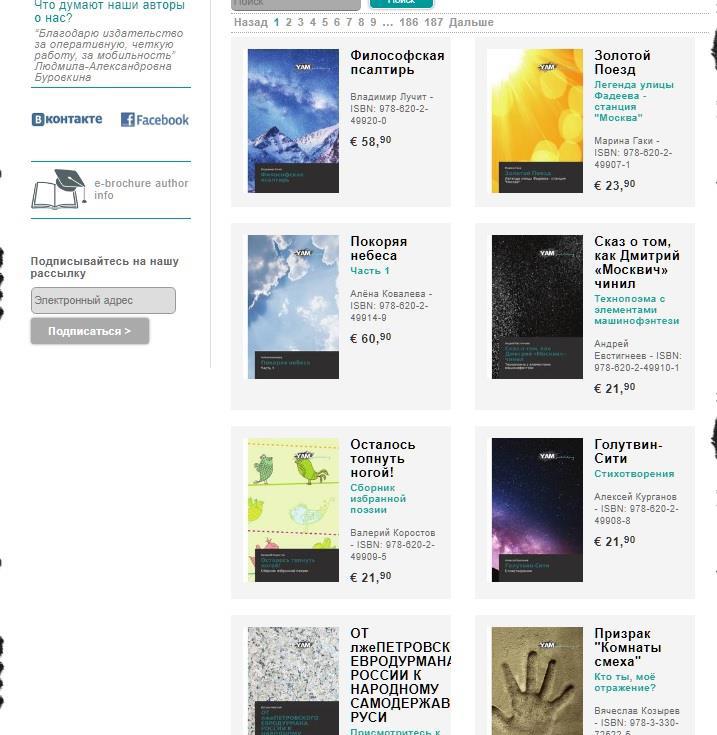Jump to page 187 in pagination
The height and width of the screenshot is (735, 717).
click(x=433, y=22)
